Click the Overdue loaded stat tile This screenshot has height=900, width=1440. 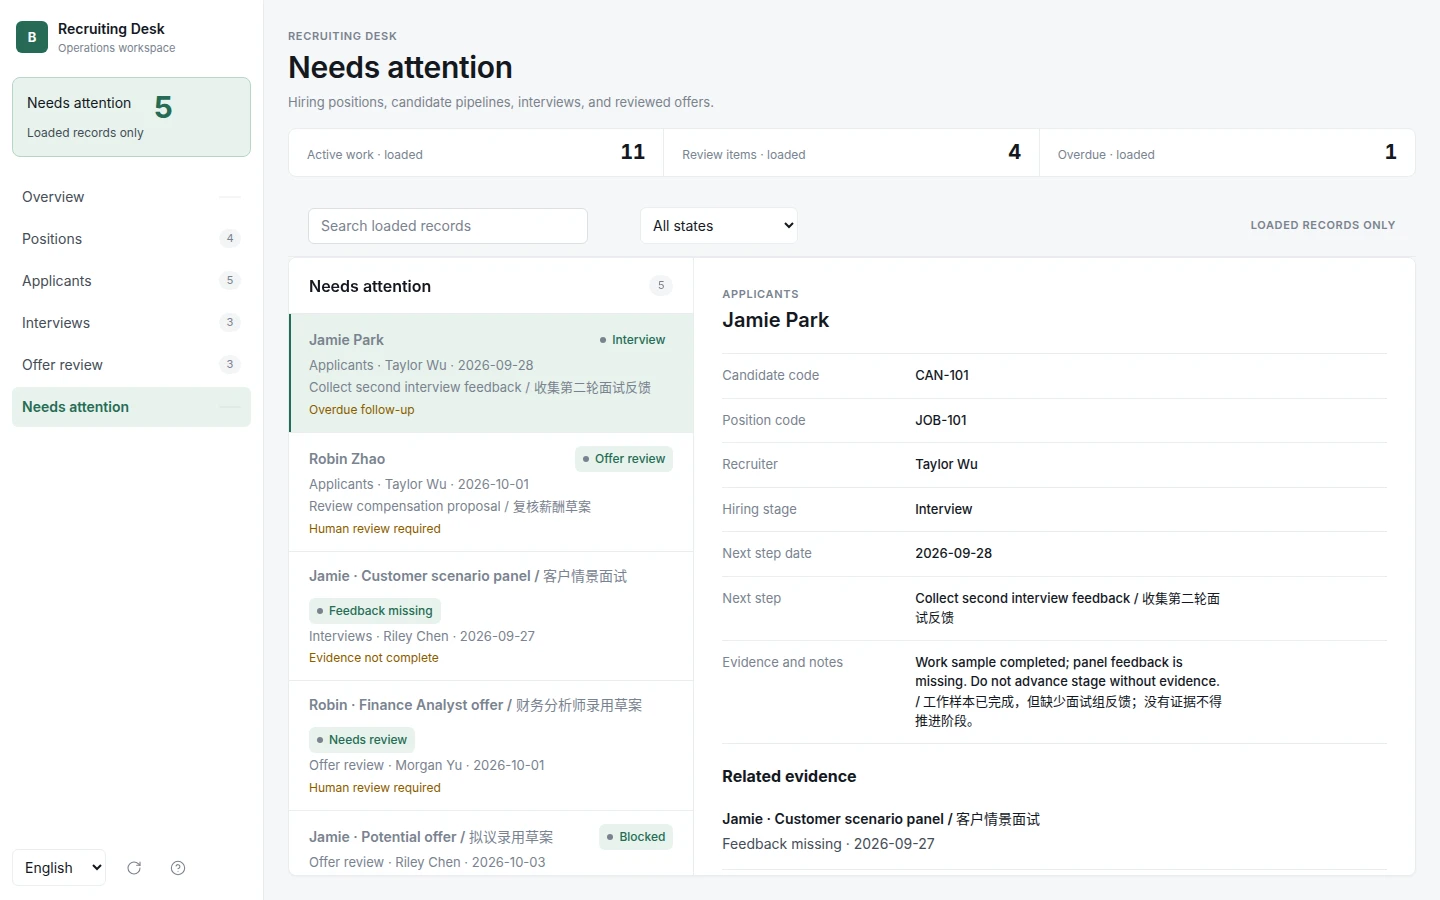1227,153
